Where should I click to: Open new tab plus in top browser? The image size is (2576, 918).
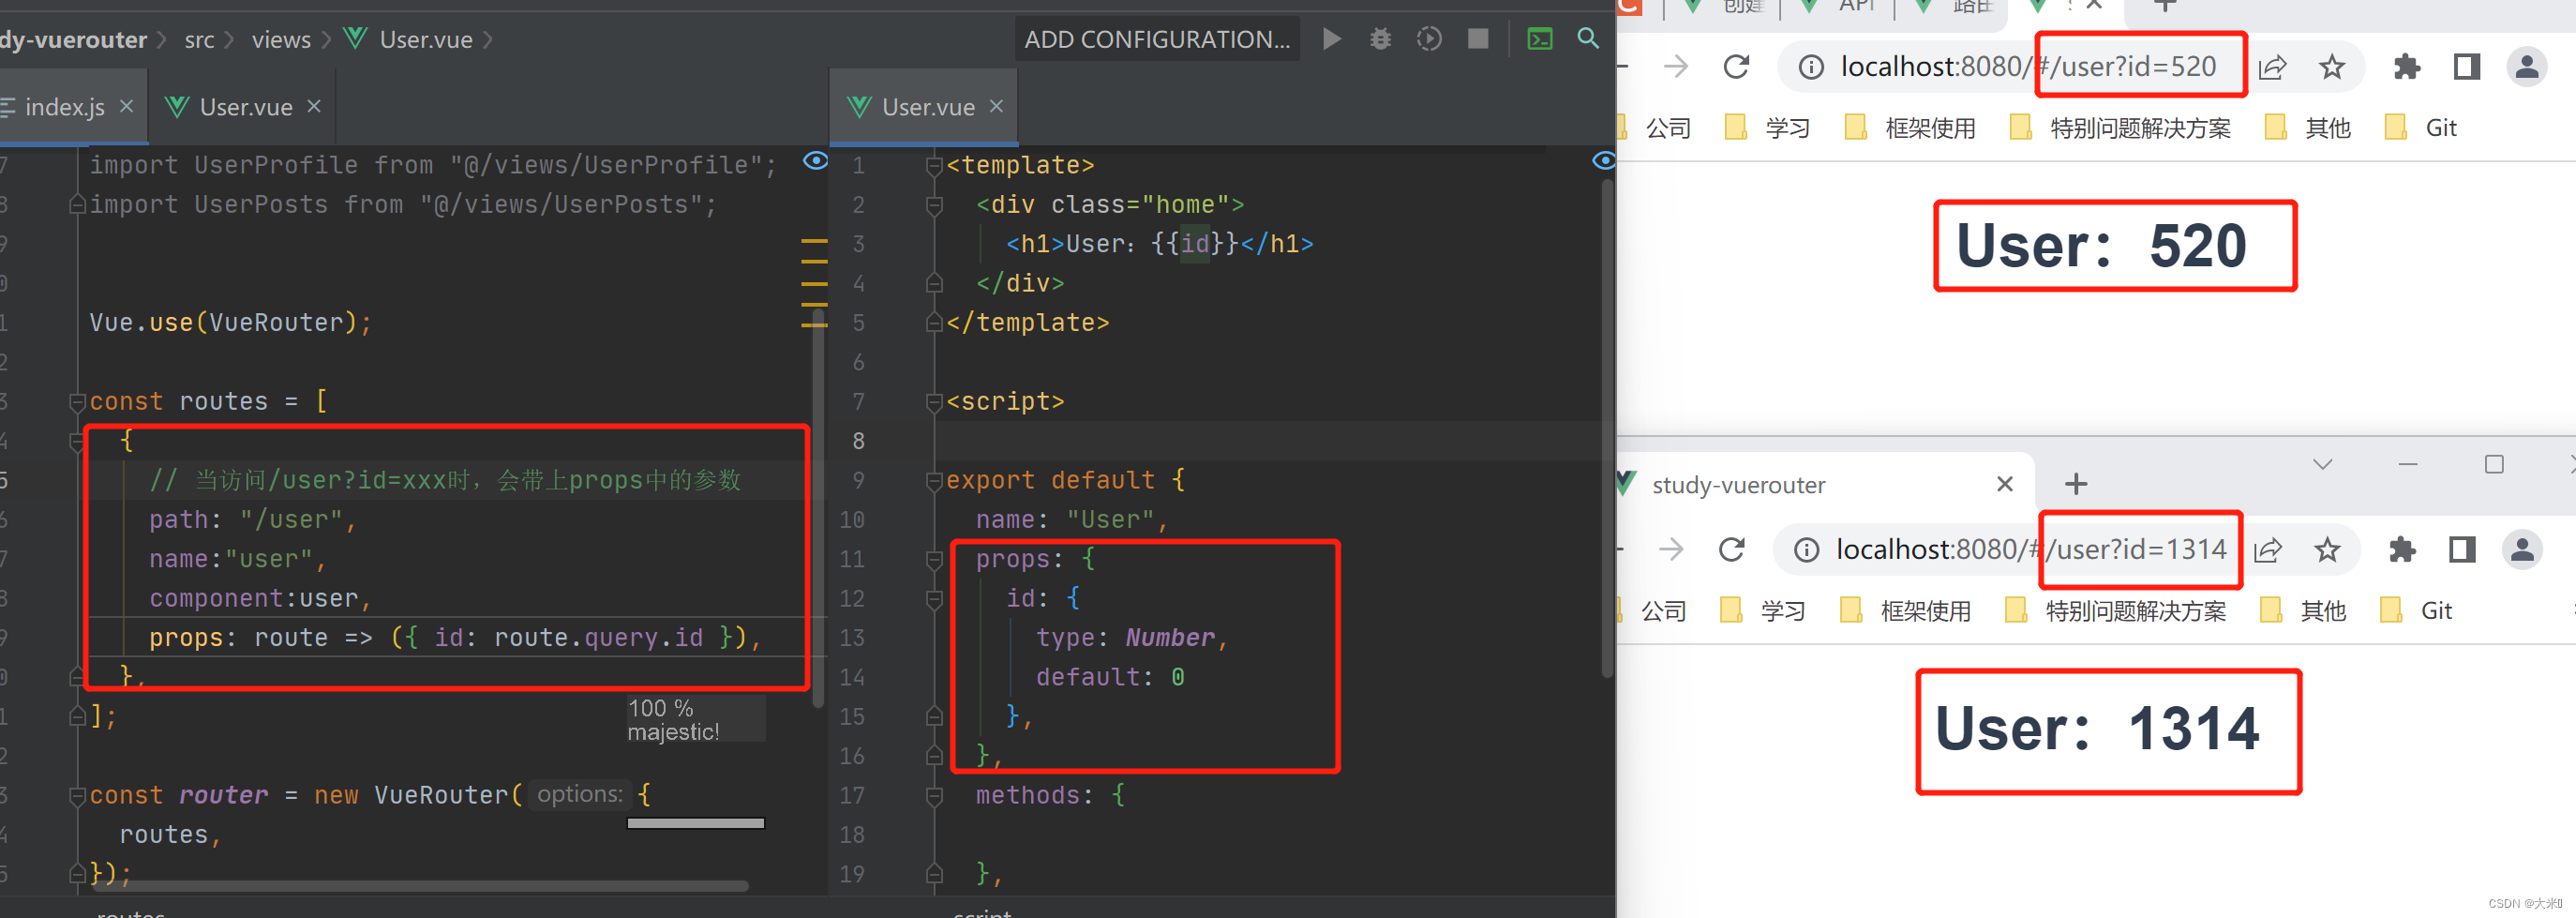click(2165, 6)
